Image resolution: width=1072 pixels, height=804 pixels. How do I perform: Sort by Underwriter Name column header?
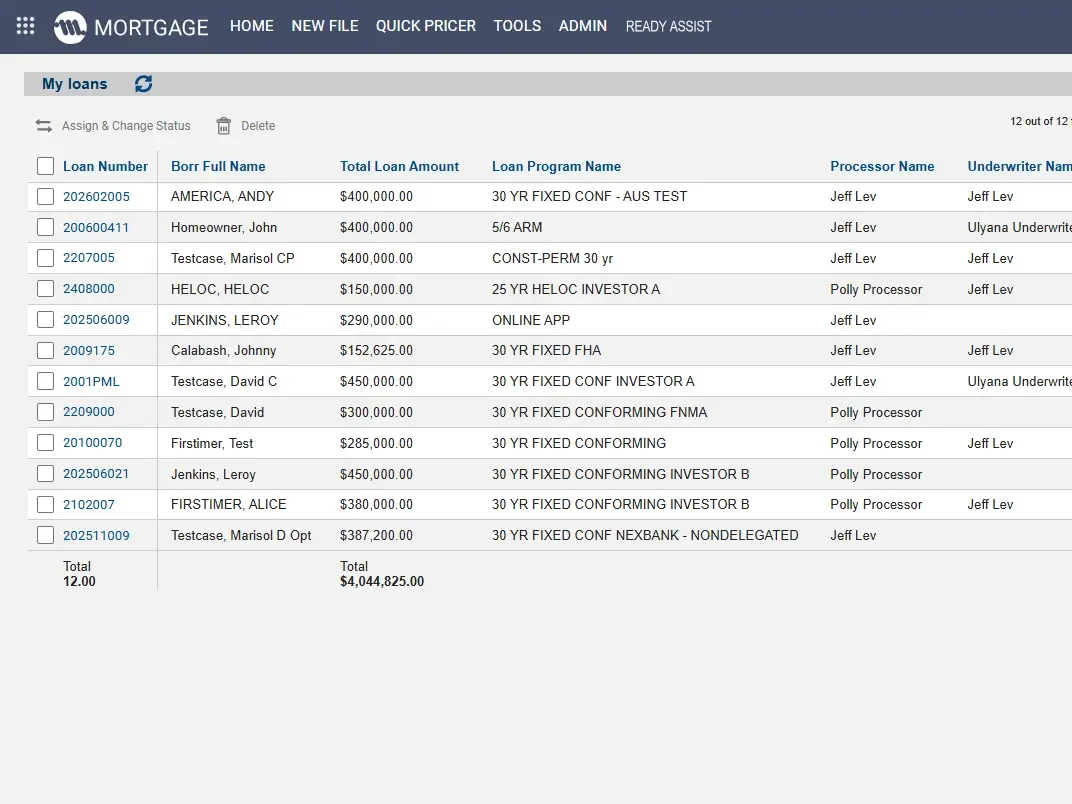pyautogui.click(x=1019, y=166)
